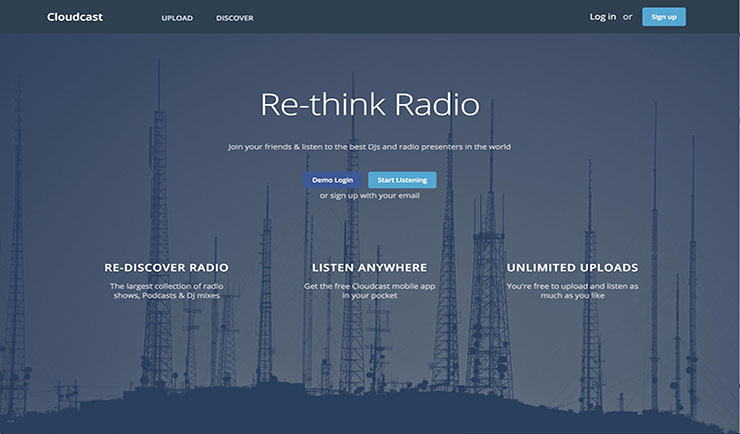Click the 'or' text beside Log in
Screen dimensions: 740x434
click(628, 17)
